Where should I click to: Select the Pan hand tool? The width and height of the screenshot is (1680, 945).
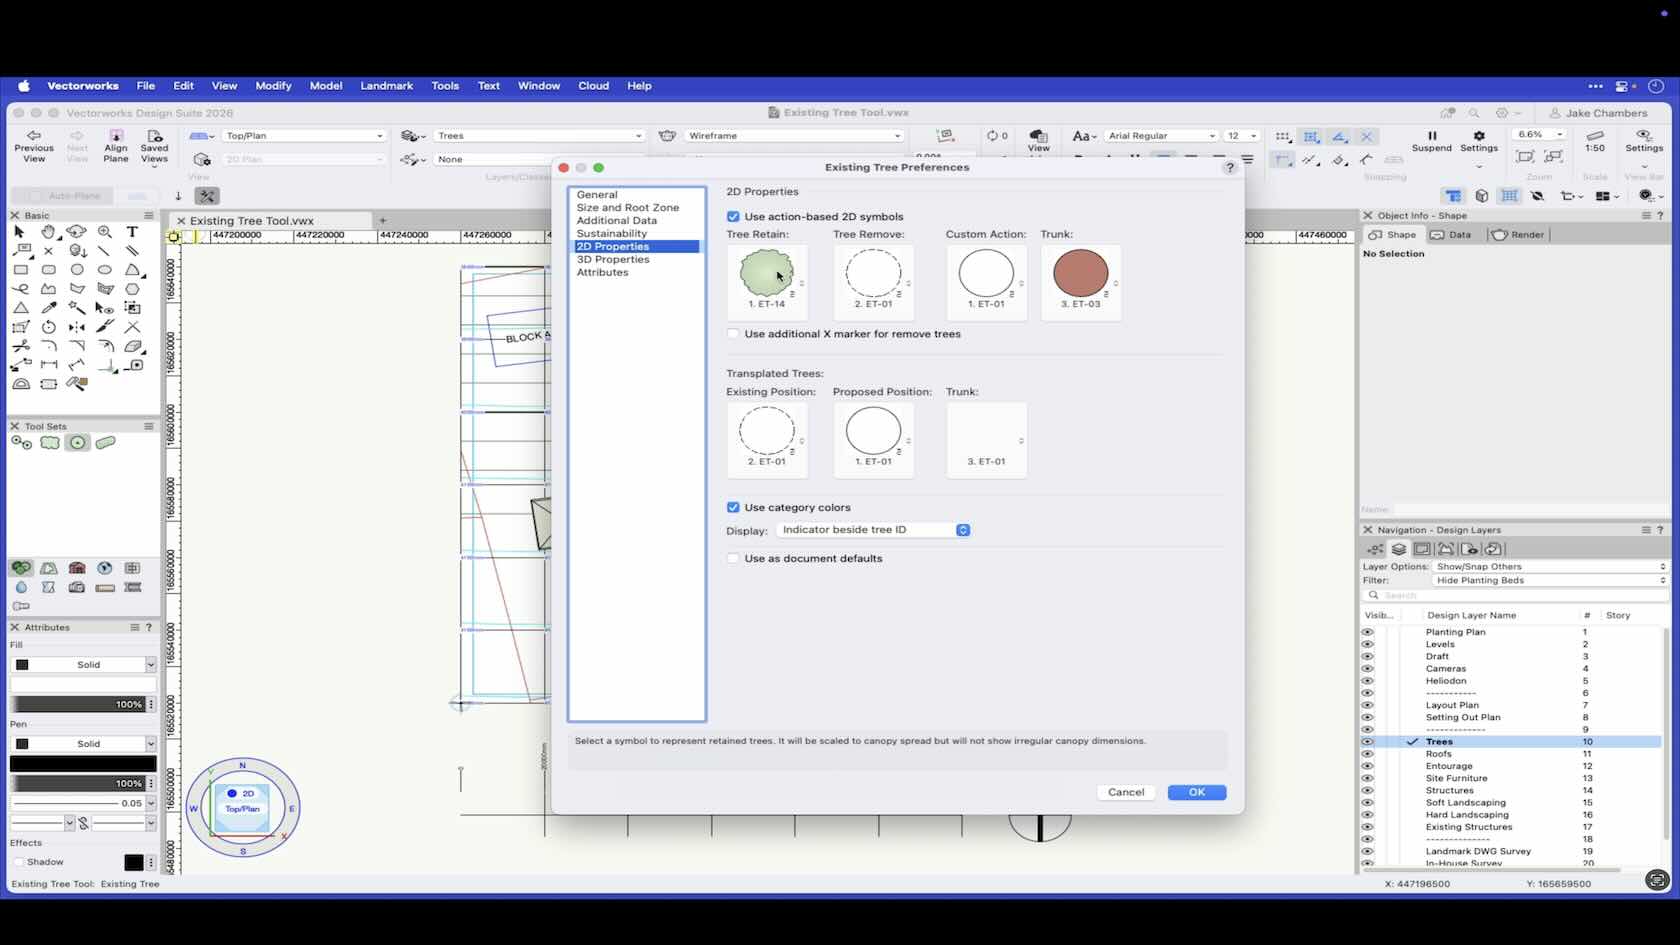[x=48, y=231]
